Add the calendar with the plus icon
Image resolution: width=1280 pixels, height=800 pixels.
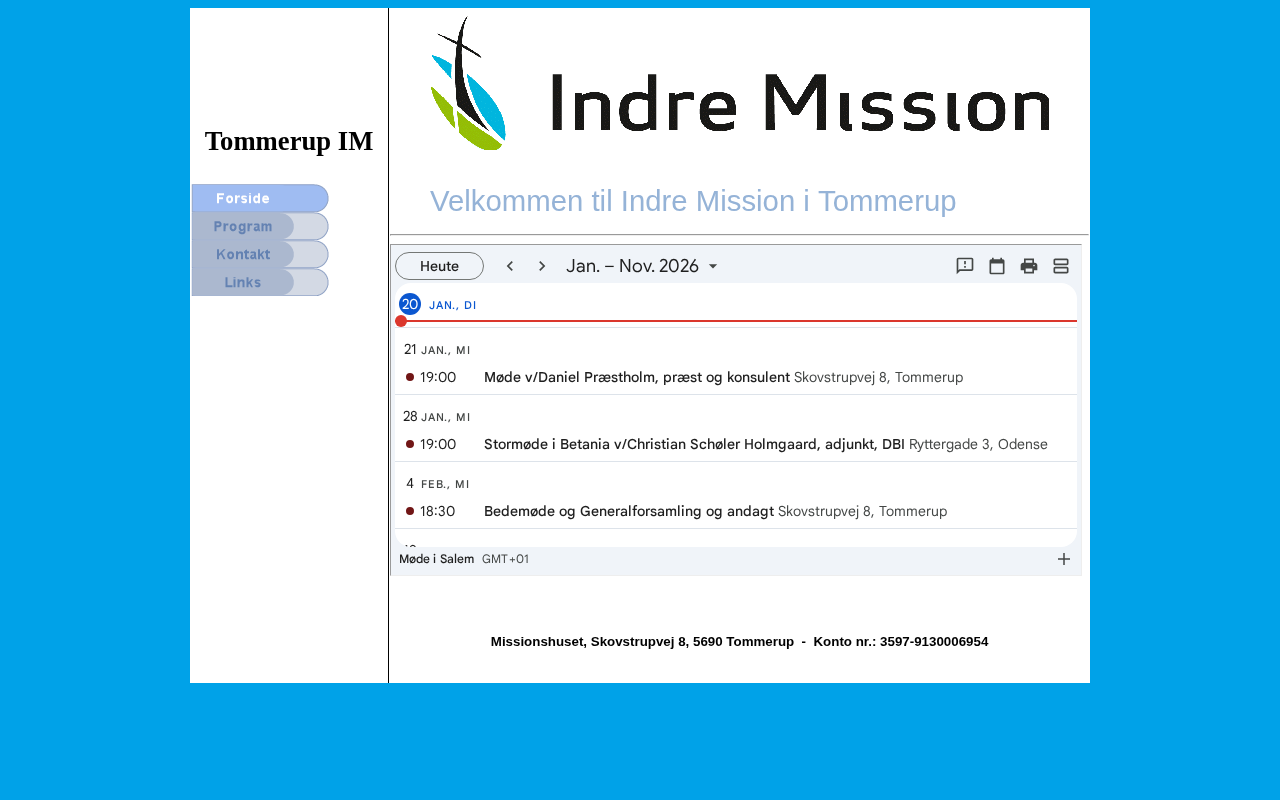coord(1064,559)
